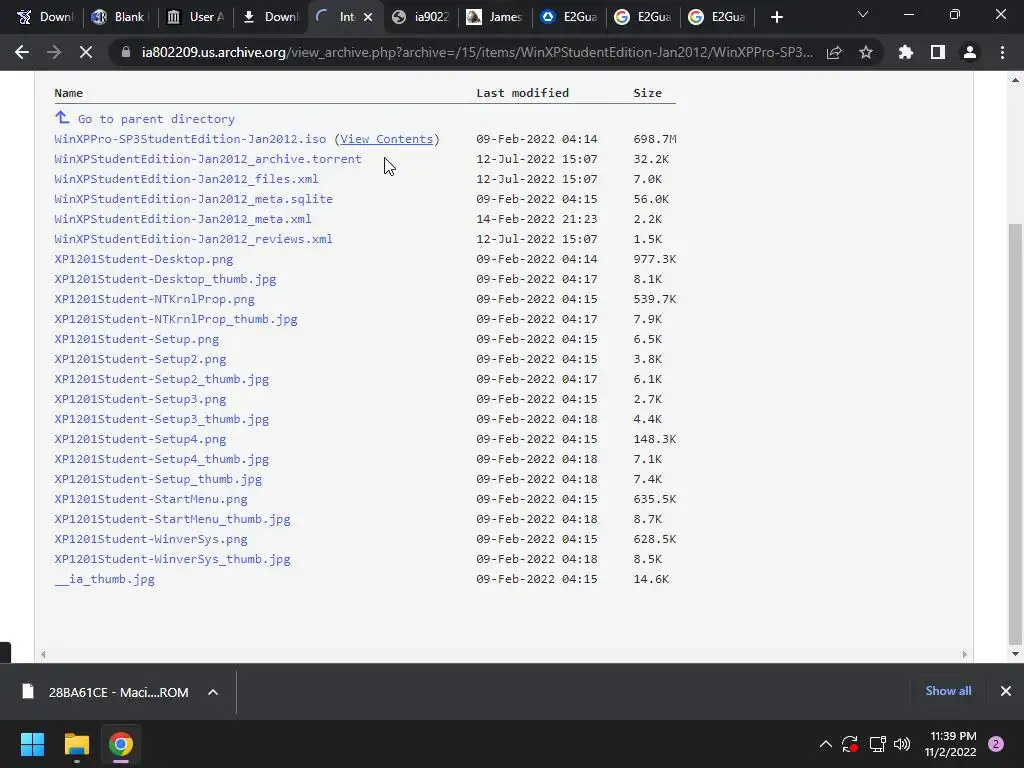Screen dimensions: 1024x768
Task: Open WinXPStudentEdition-Jan2012_reviews.xml
Action: 193,239
